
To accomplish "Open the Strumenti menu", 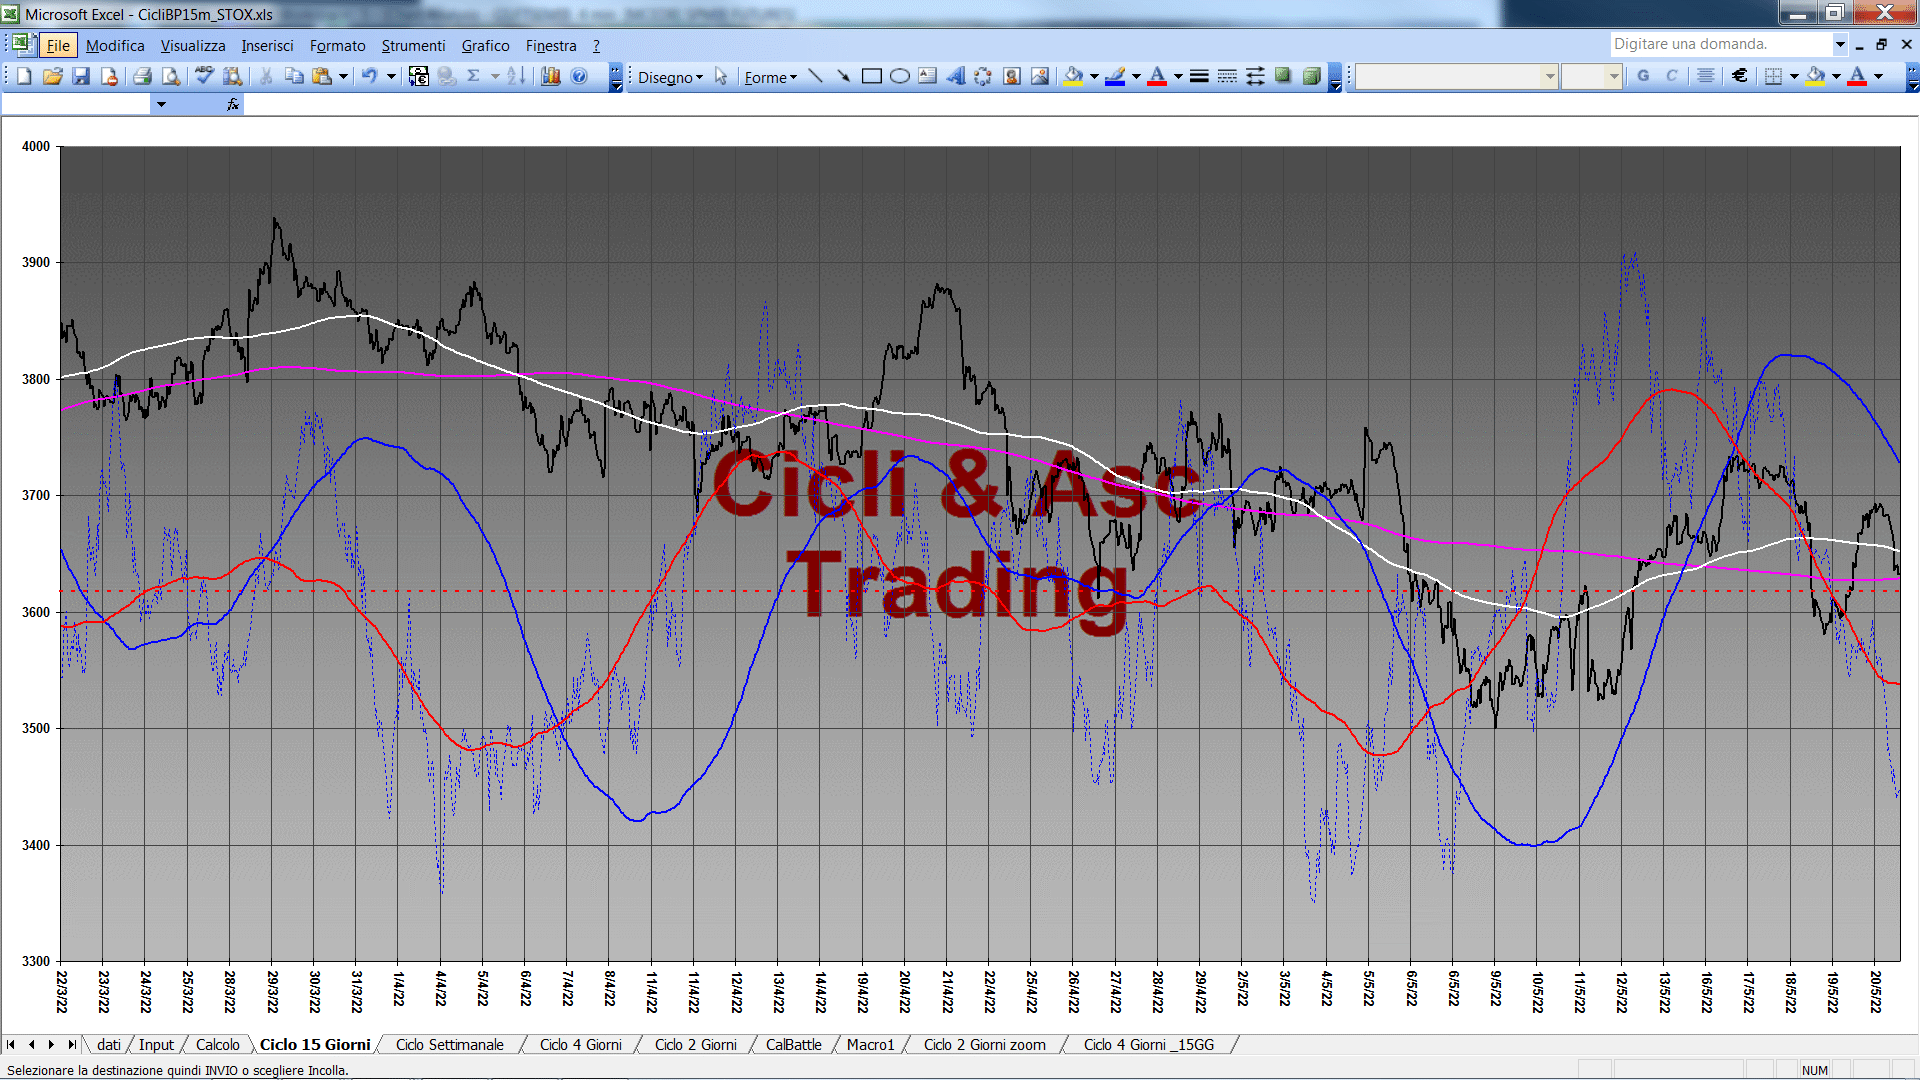I will click(x=413, y=46).
